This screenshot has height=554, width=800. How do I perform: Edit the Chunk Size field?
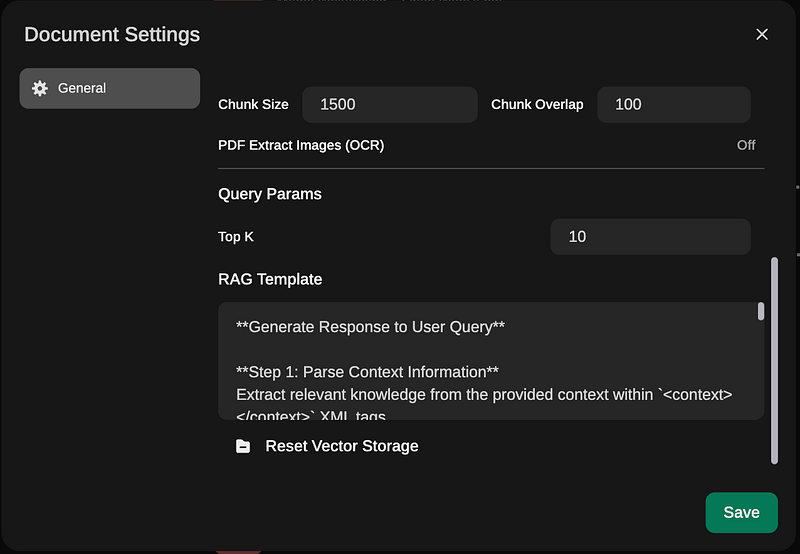click(x=390, y=105)
